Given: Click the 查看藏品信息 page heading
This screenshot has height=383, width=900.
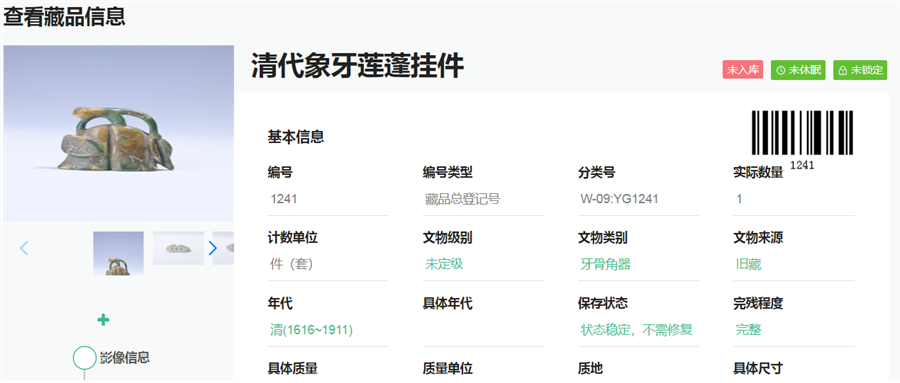Looking at the screenshot, I should point(64,16).
